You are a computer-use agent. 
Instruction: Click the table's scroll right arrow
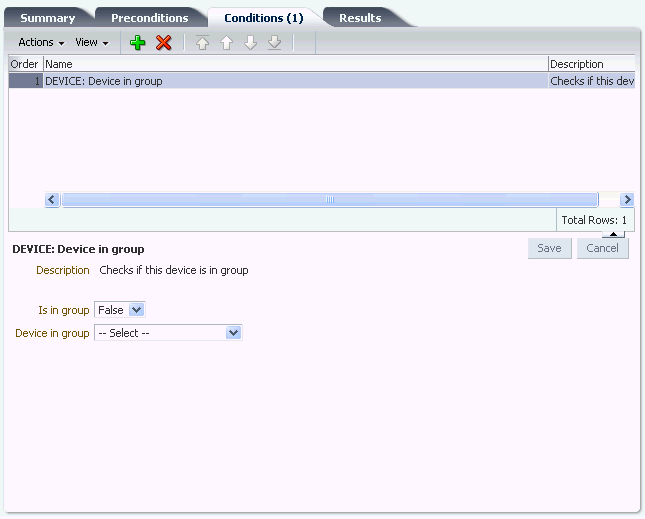[x=627, y=200]
